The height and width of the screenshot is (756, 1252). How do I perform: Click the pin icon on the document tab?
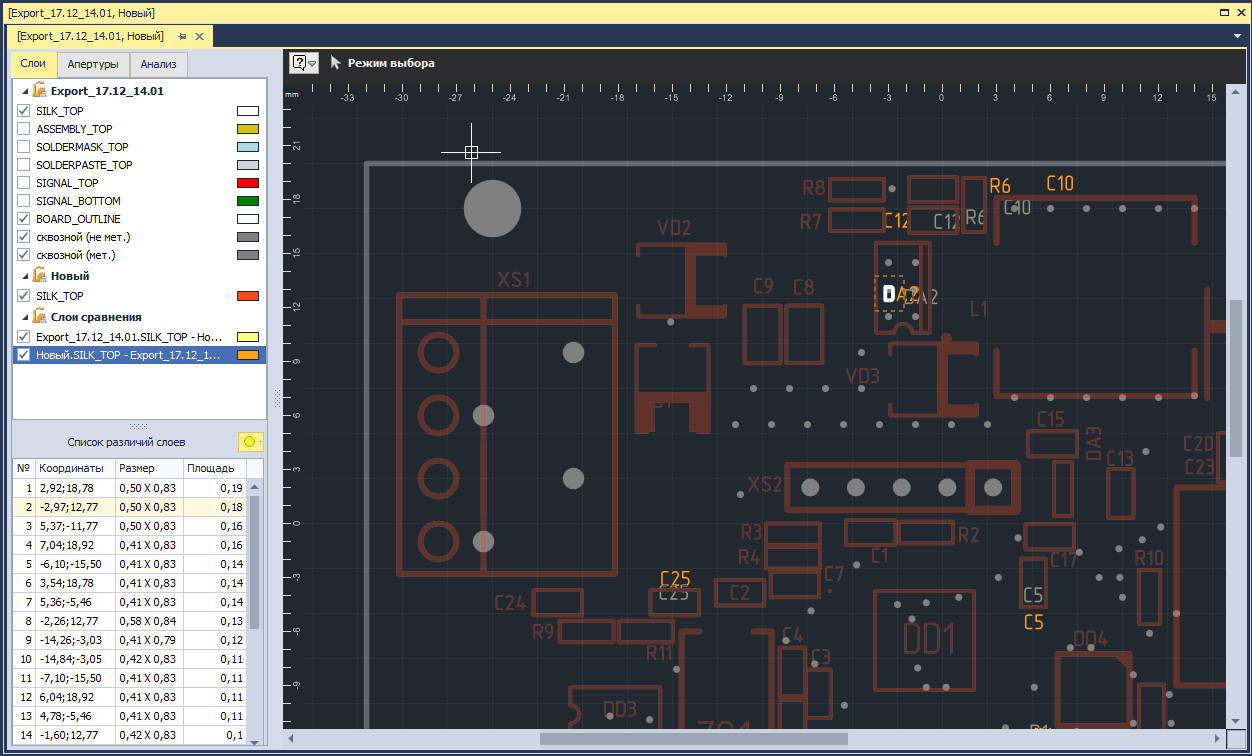tap(182, 36)
